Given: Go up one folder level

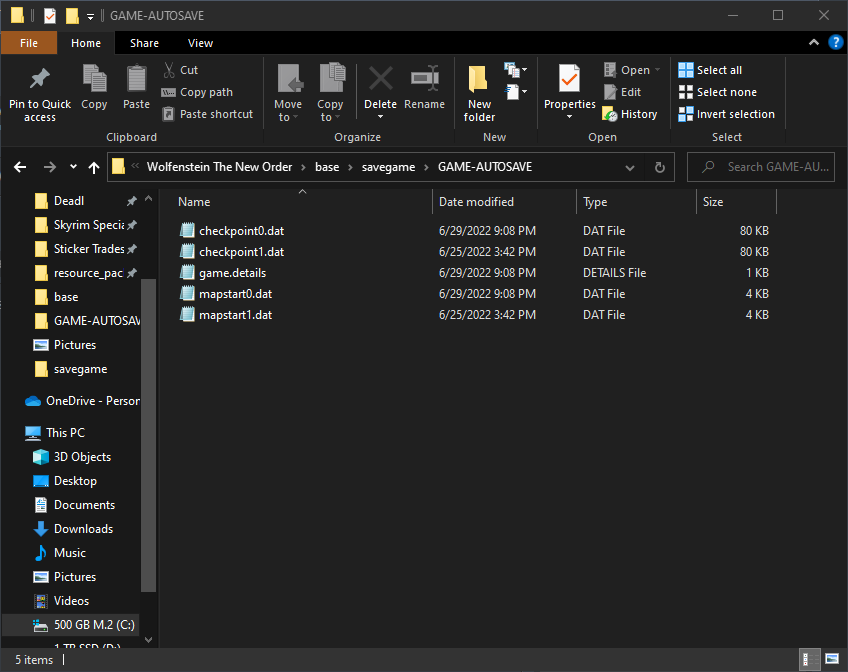Looking at the screenshot, I should pyautogui.click(x=94, y=168).
